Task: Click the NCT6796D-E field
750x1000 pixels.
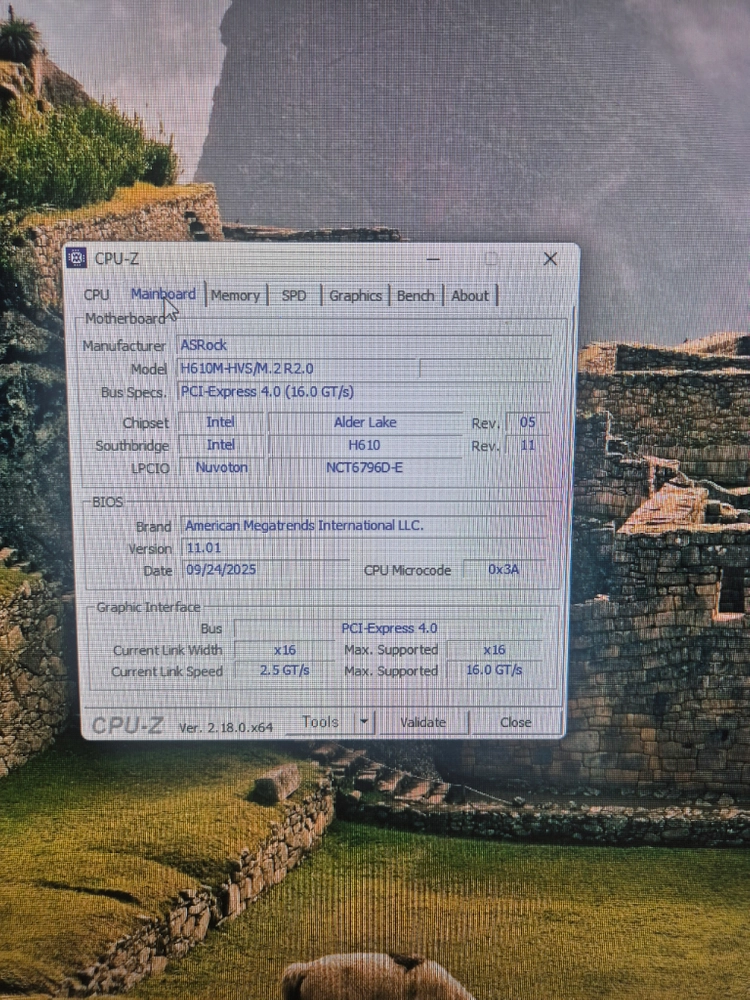Action: tap(365, 467)
